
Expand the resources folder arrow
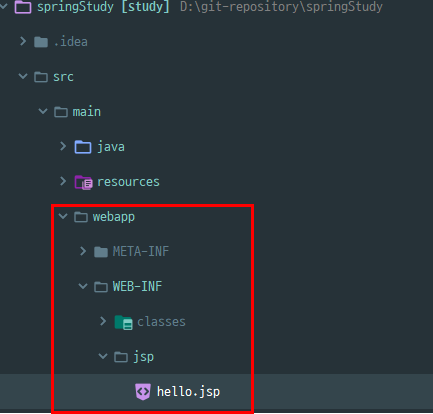pyautogui.click(x=63, y=181)
